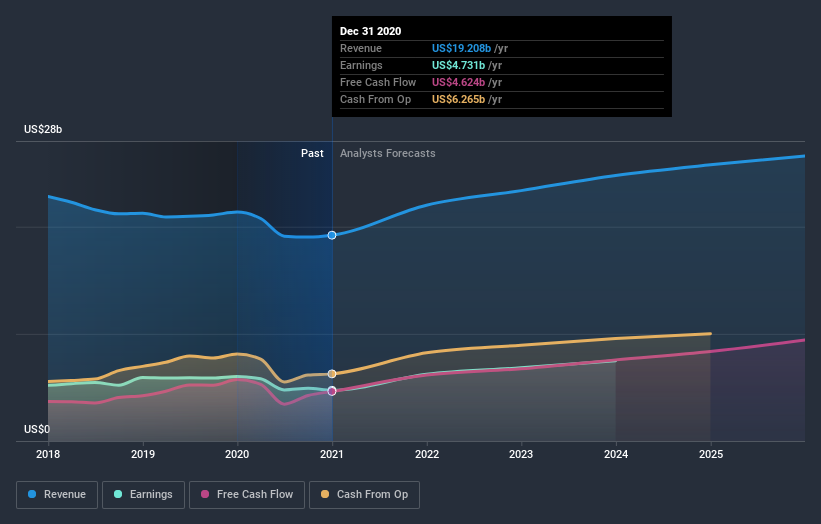Select the Cash From Op marker at 2021

(x=332, y=374)
